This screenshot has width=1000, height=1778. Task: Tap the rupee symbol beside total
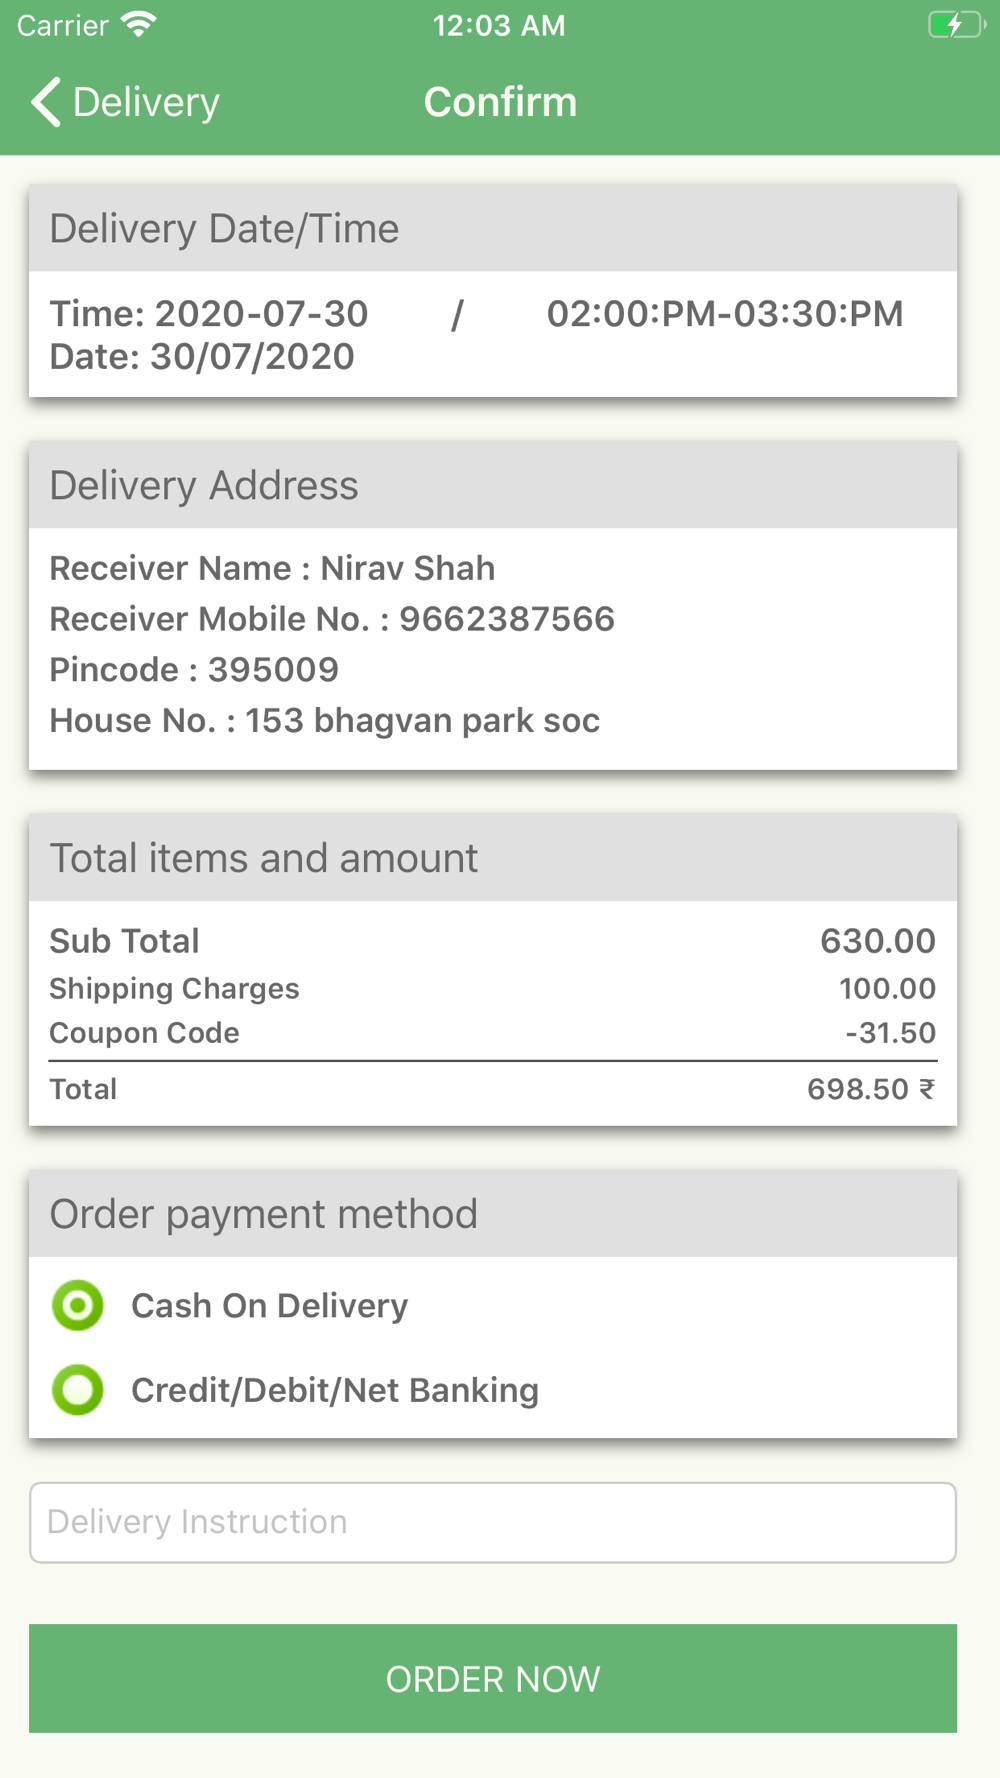927,1088
